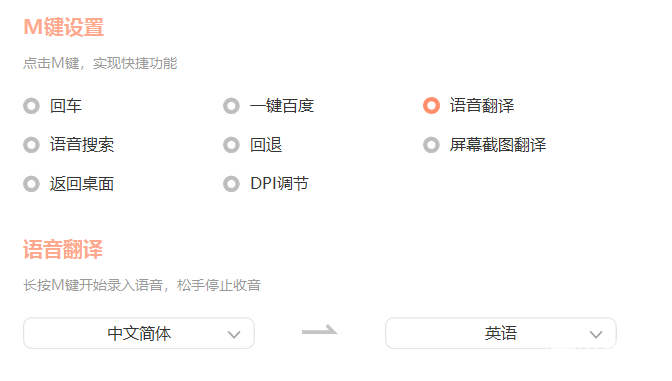Select 回退 as the M key function
This screenshot has height=381, width=672.
231,145
